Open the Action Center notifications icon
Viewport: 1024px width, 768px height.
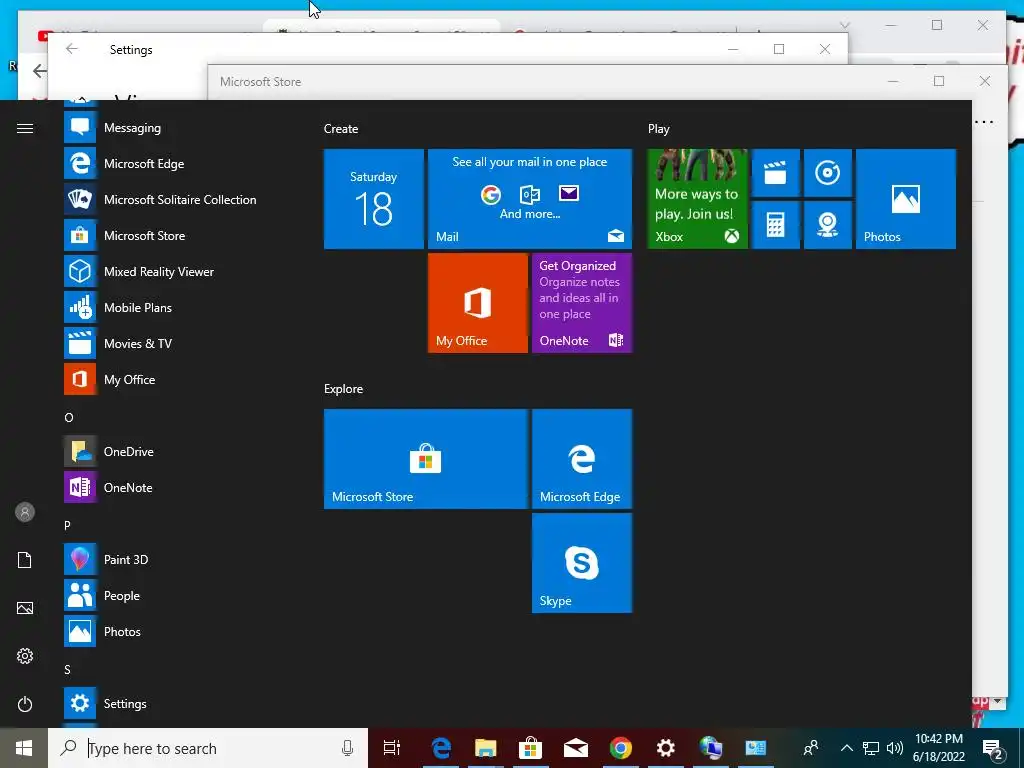click(993, 748)
